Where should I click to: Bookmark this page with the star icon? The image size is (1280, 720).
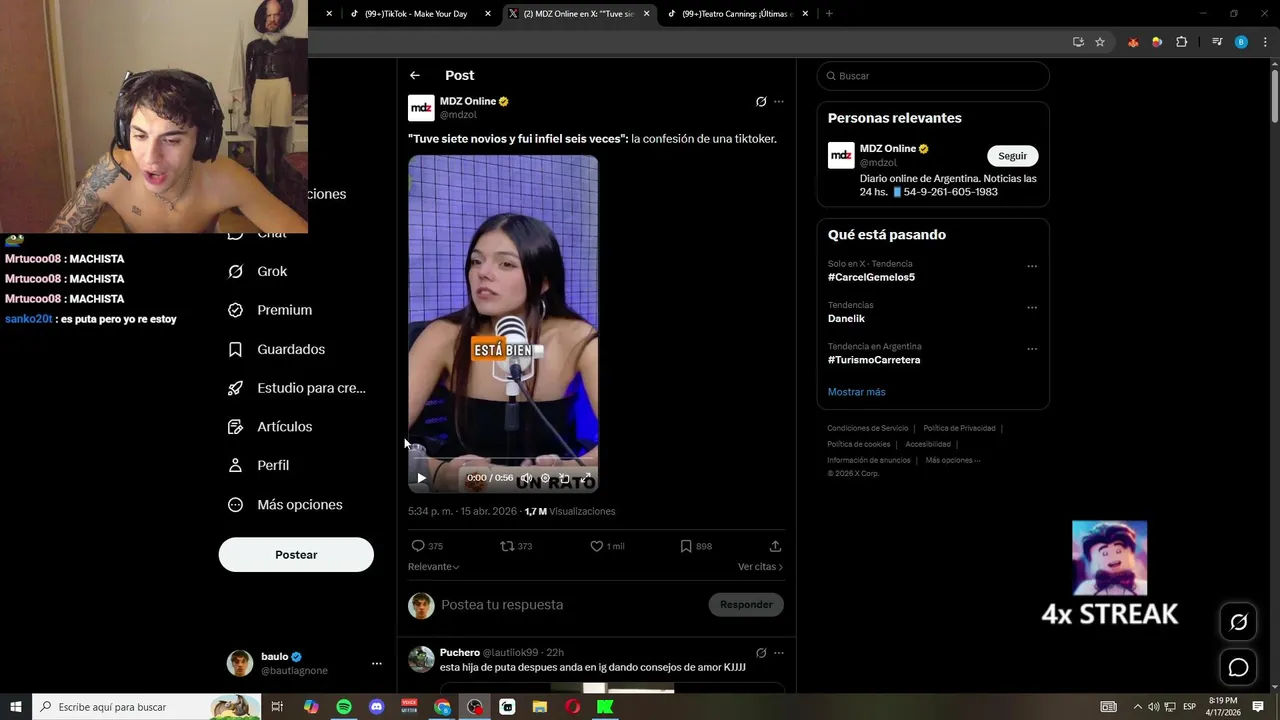pyautogui.click(x=1100, y=42)
